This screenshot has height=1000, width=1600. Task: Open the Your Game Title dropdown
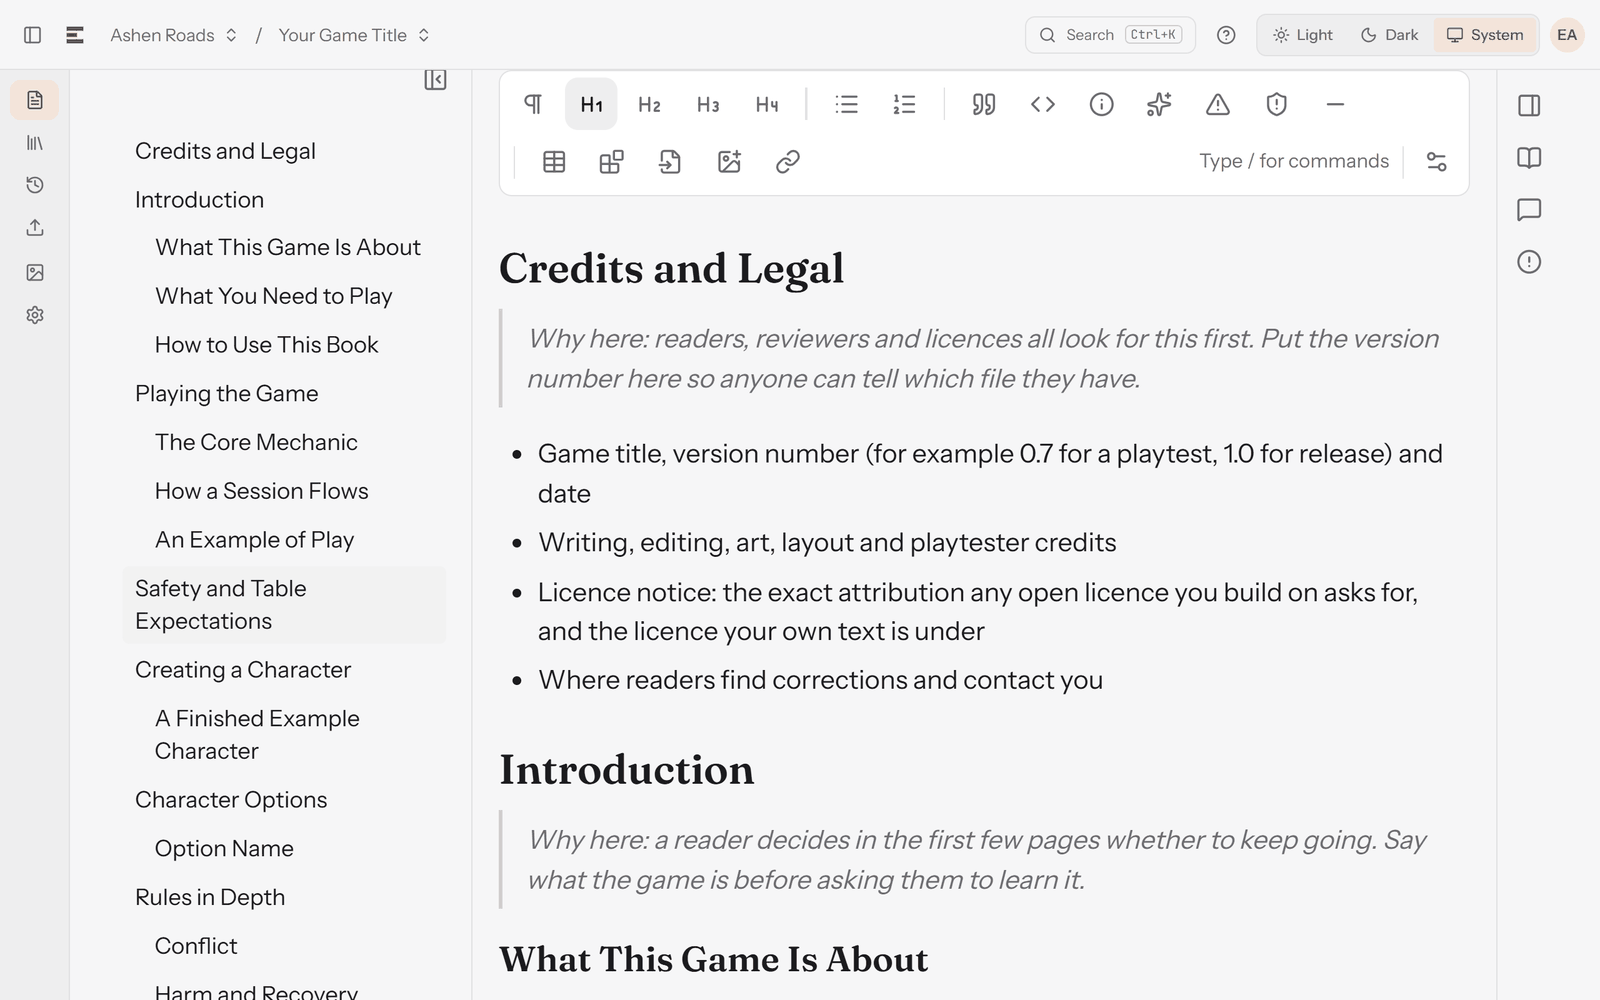[x=354, y=35]
